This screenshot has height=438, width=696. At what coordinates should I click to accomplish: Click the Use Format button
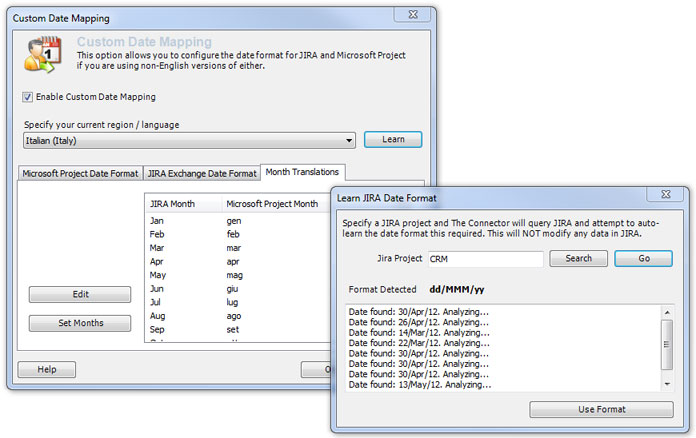point(601,409)
